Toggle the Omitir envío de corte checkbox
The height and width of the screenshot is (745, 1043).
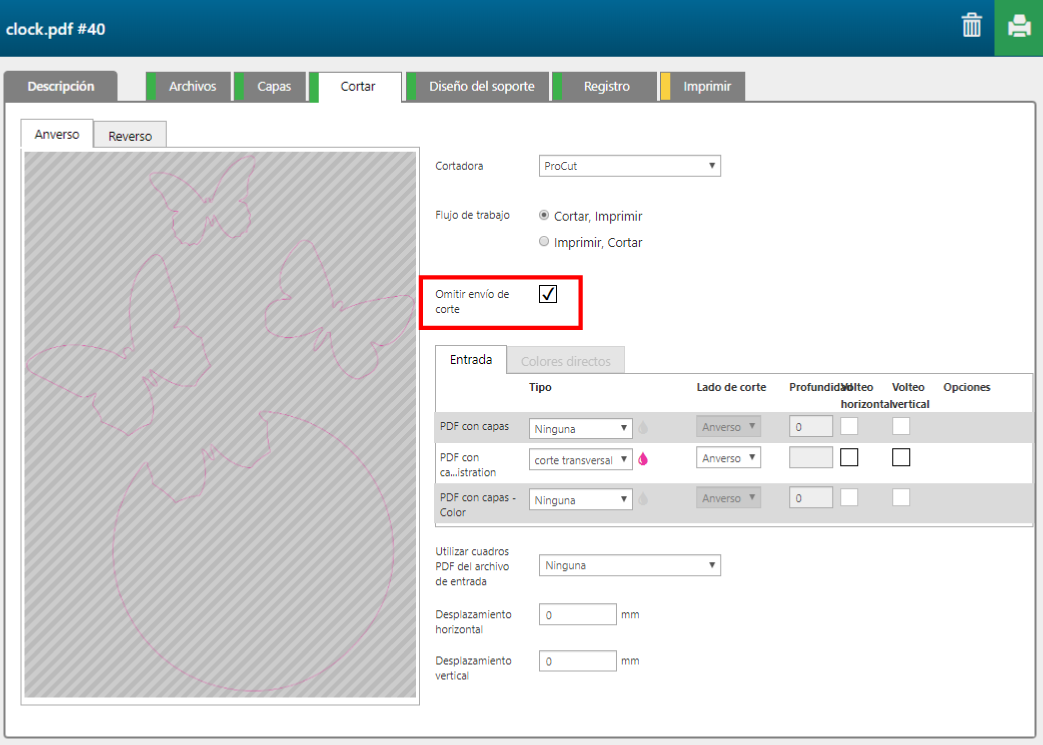click(x=548, y=294)
